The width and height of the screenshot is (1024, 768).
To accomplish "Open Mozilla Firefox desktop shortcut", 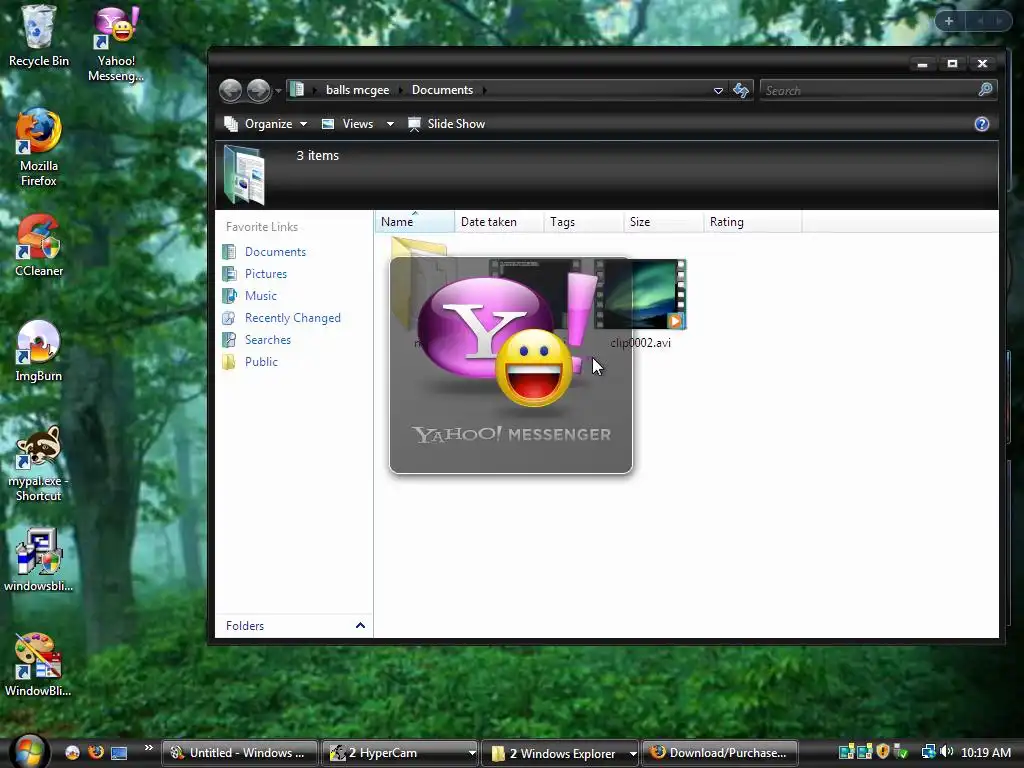I will [x=39, y=148].
